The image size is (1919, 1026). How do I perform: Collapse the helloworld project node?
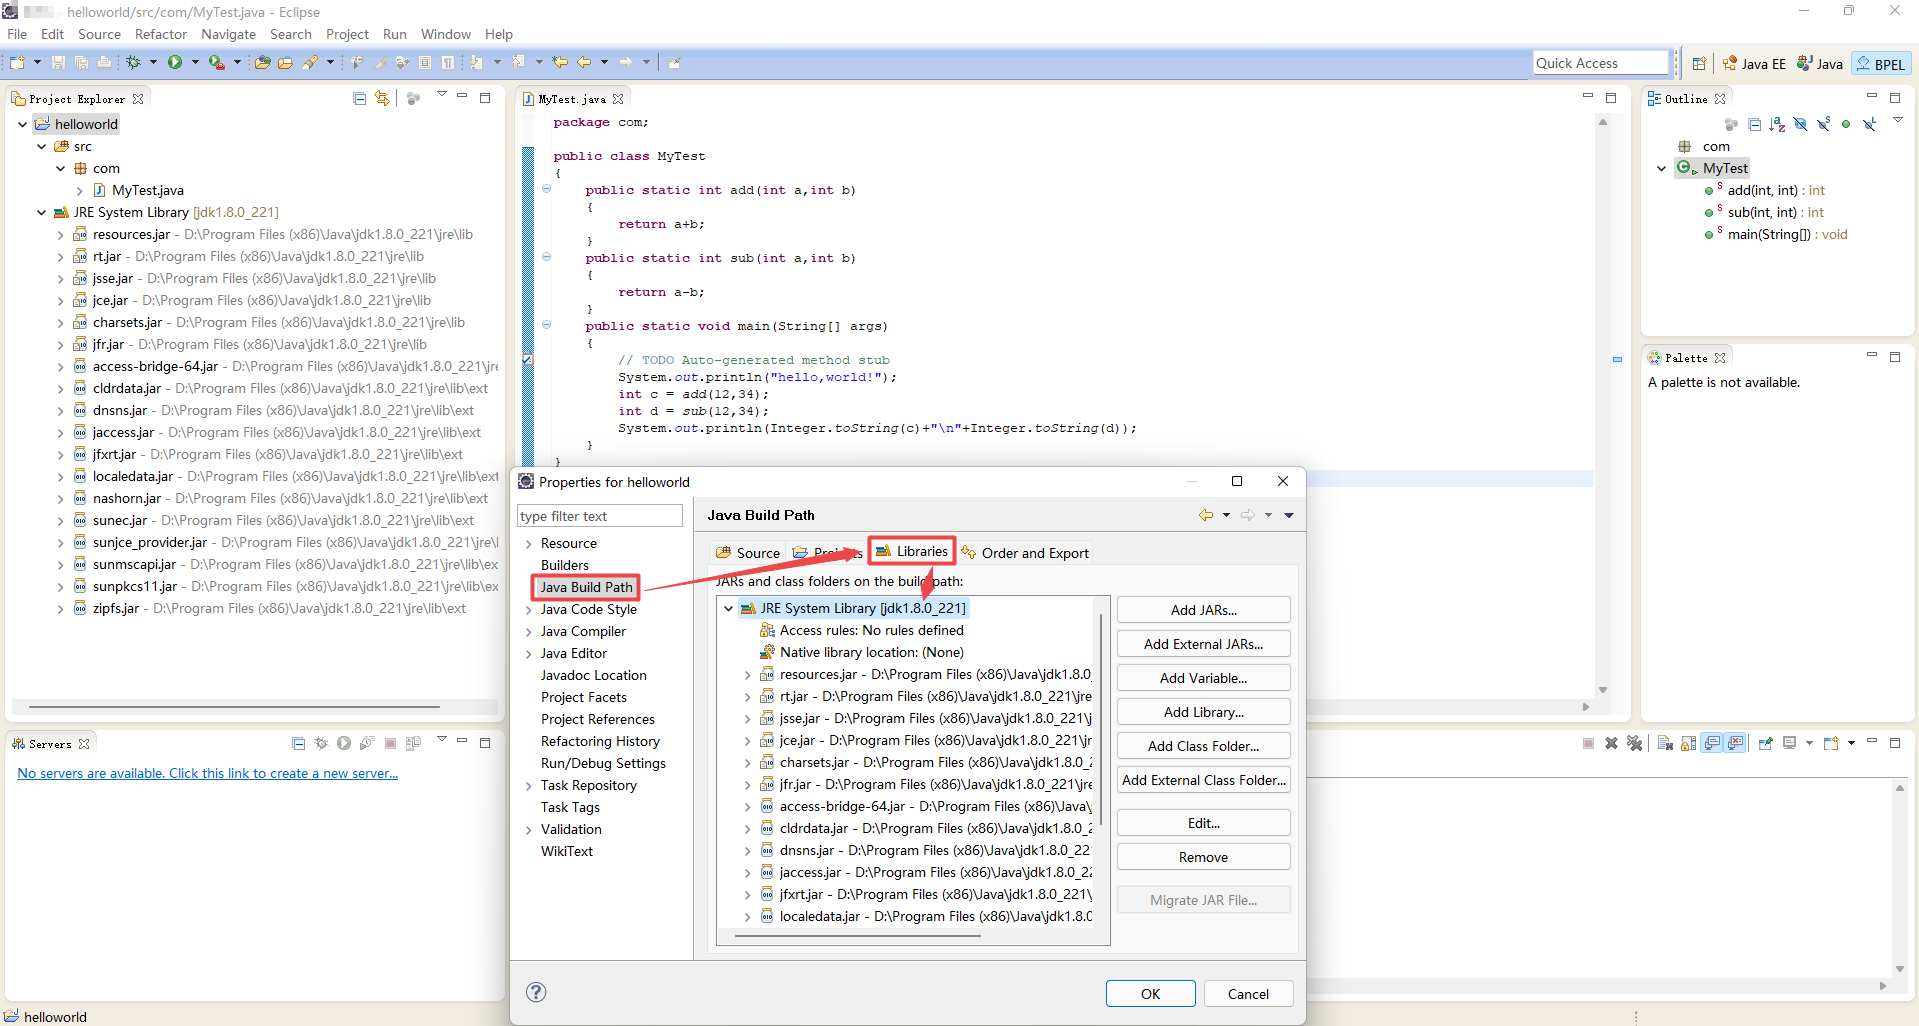pos(22,124)
